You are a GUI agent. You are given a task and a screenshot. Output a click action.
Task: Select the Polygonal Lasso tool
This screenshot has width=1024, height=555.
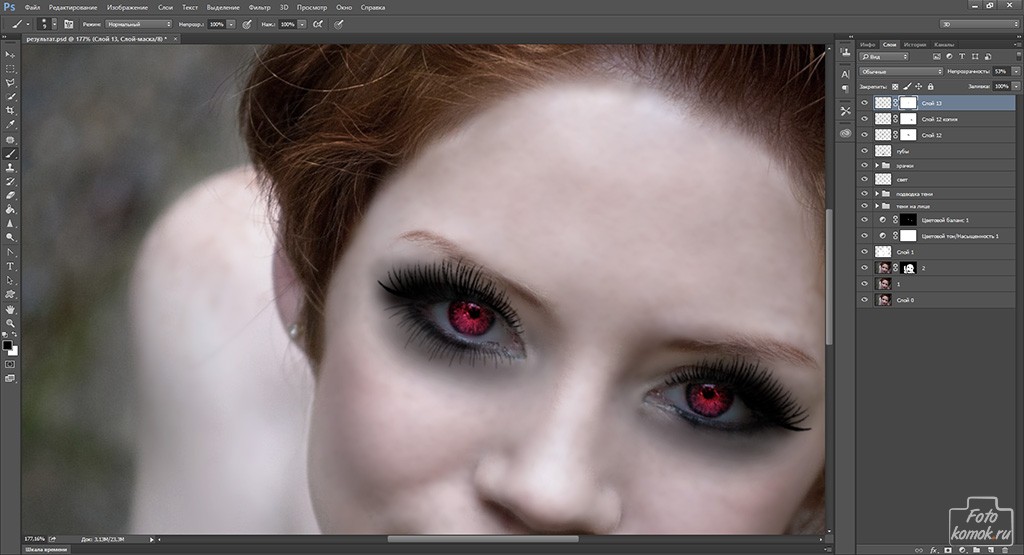click(x=10, y=83)
